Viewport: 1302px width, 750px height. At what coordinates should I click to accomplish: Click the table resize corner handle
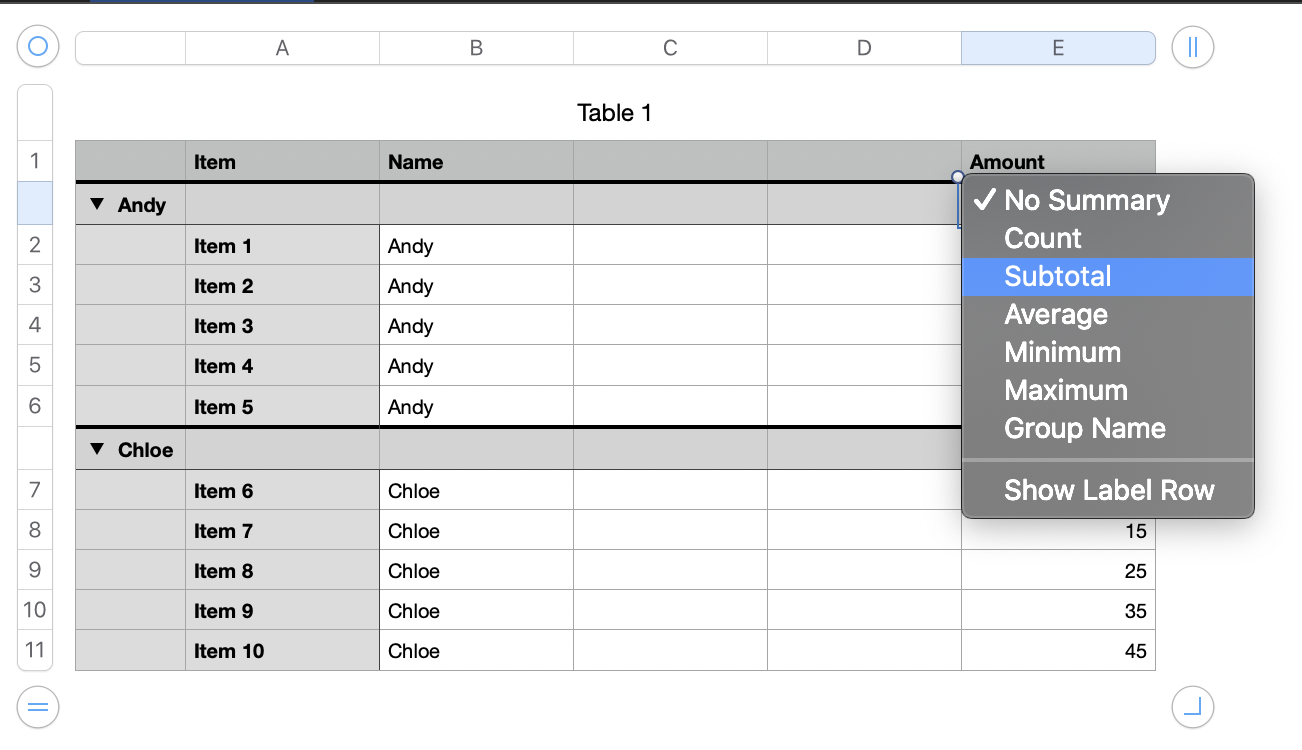coord(1192,708)
